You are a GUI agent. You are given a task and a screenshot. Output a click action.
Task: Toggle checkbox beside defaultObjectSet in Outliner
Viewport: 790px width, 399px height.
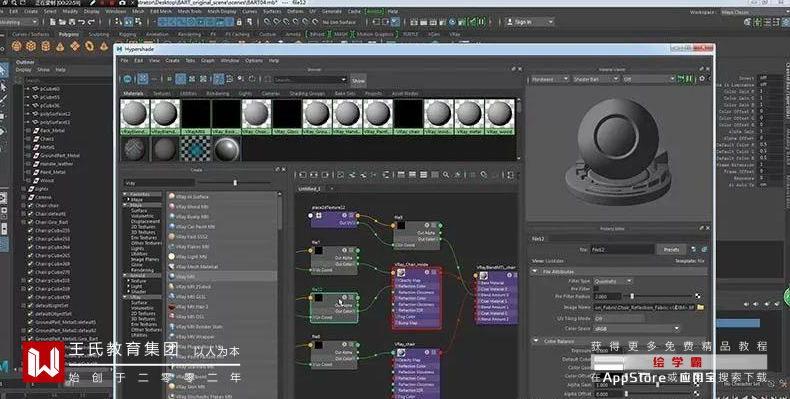(x=30, y=314)
